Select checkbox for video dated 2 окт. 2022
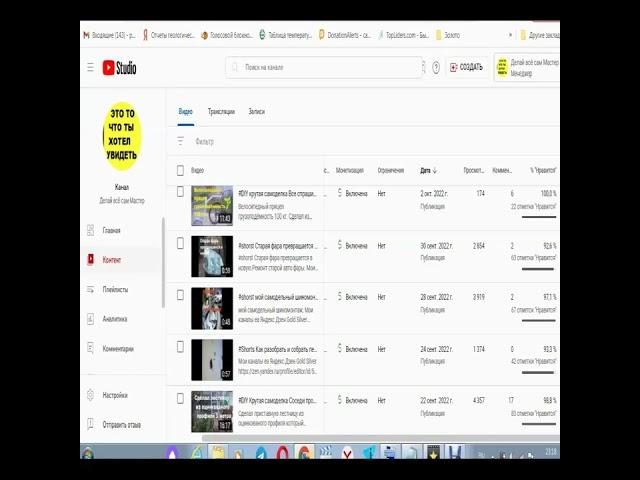 tap(180, 191)
